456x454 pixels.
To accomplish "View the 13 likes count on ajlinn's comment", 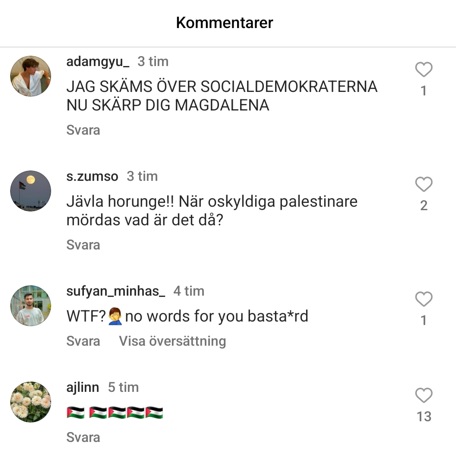I will [x=424, y=417].
